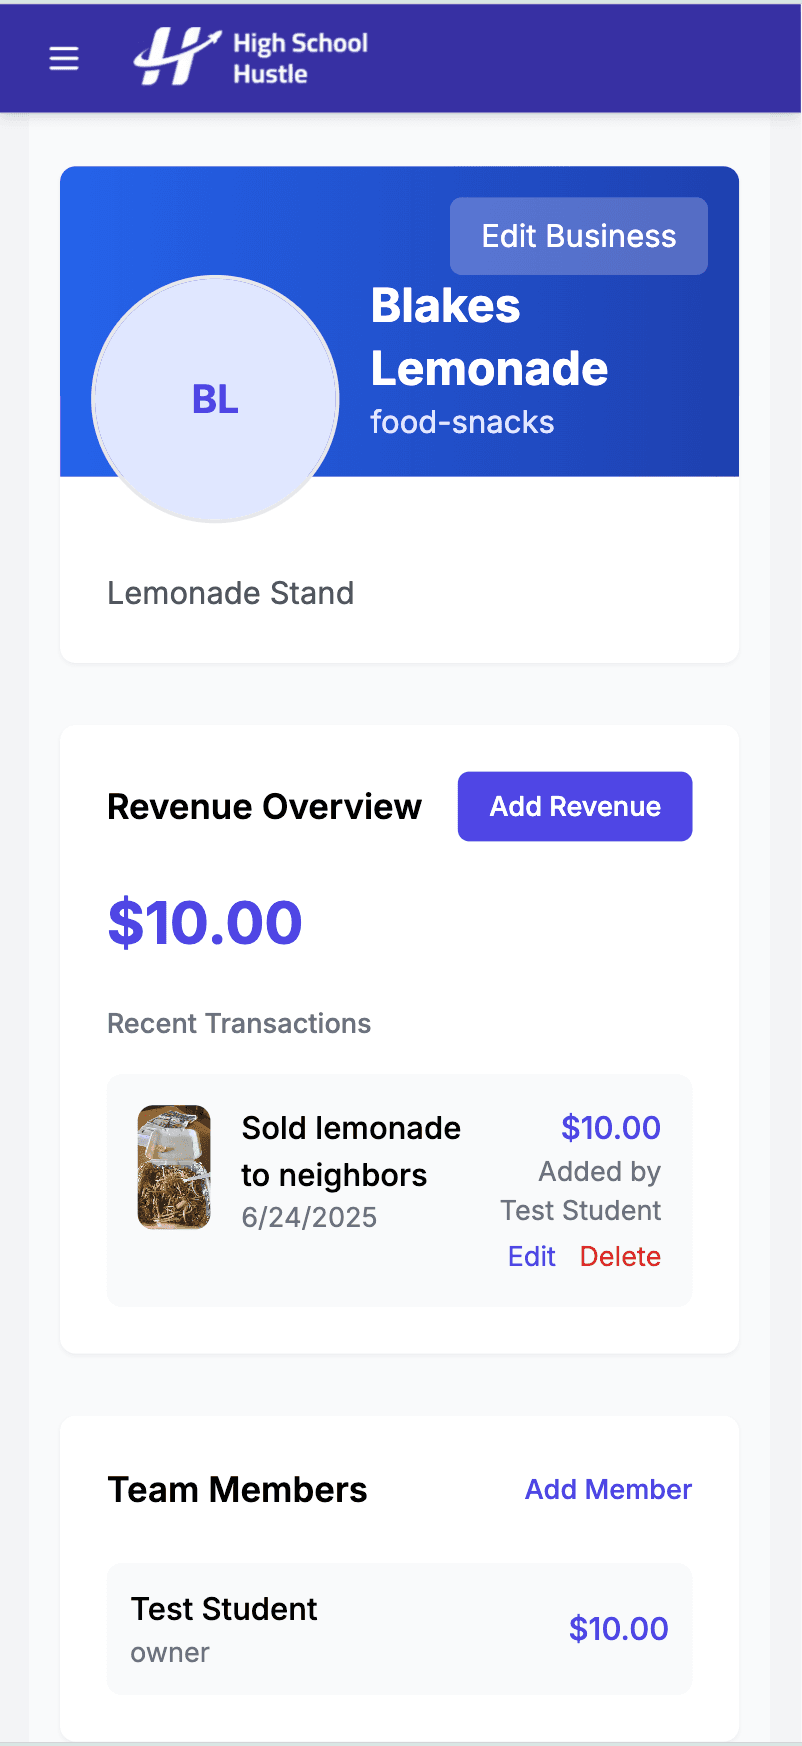This screenshot has height=1746, width=802.
Task: Click the Blakes Lemonade business title
Action: pos(489,337)
